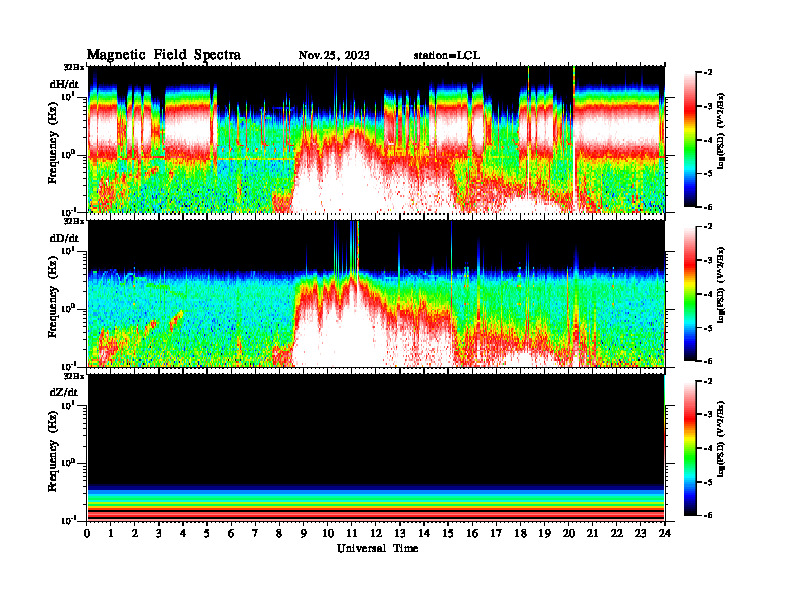Image resolution: width=792 pixels, height=612 pixels.
Task: Click hour tick label "2" on time axis
Action: coord(135,533)
